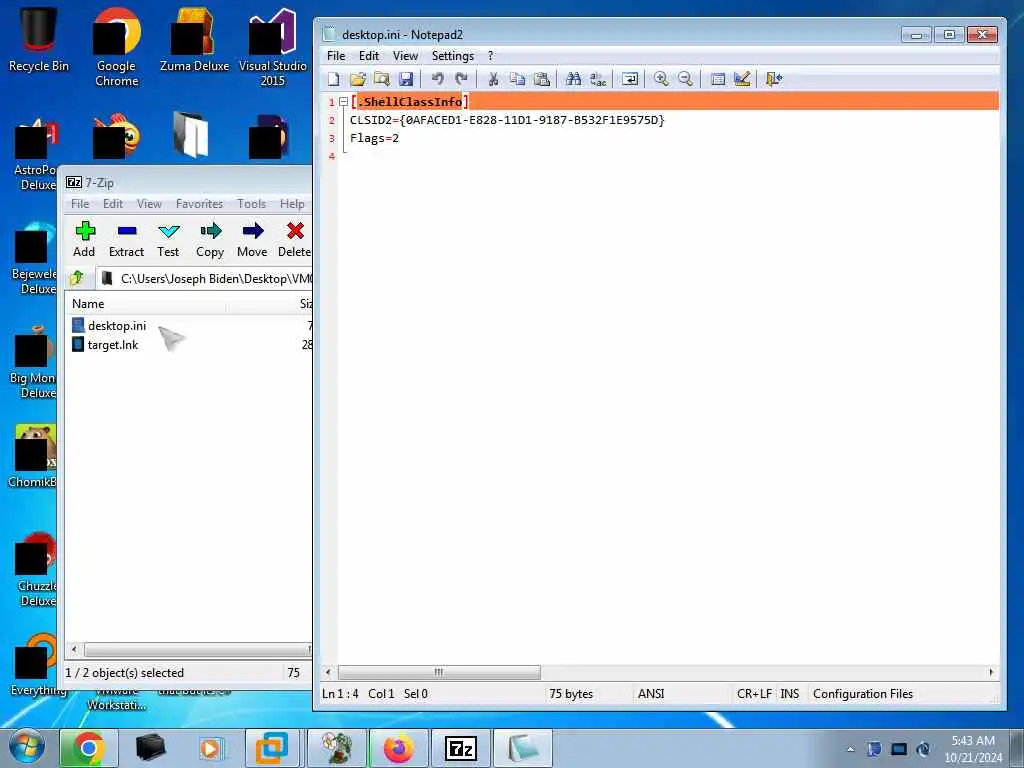Open the Notepad2 Edit menu
1024x768 pixels.
(x=369, y=56)
